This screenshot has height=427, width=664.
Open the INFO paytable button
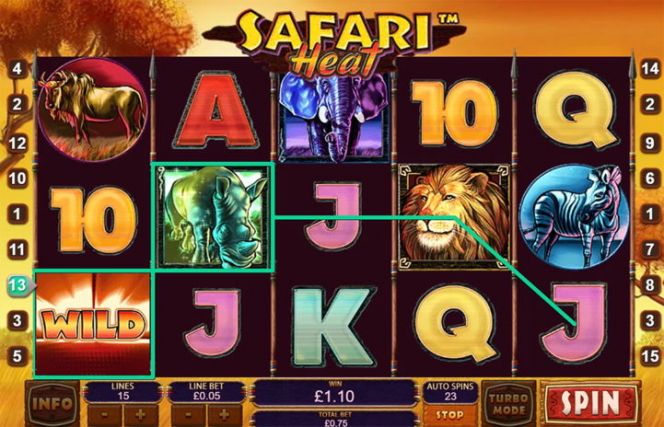tap(52, 404)
